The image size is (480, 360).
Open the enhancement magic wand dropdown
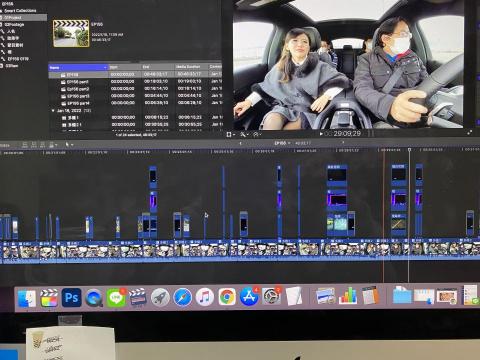click(x=244, y=134)
